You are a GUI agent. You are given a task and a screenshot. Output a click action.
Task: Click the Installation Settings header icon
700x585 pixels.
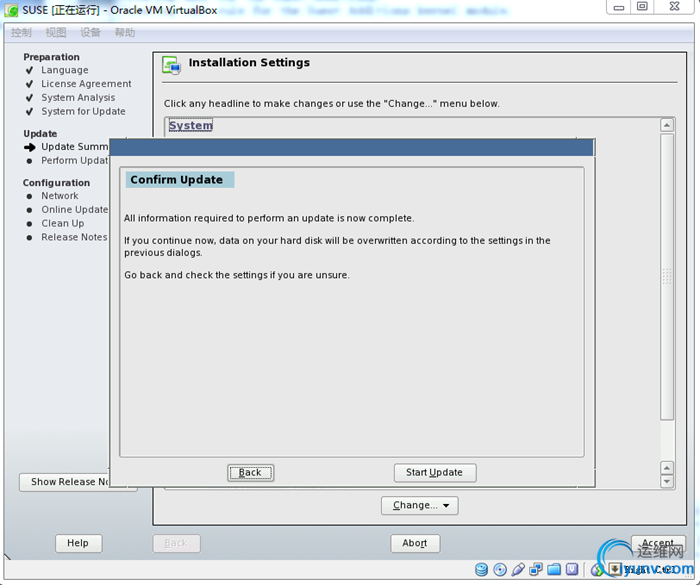point(171,65)
